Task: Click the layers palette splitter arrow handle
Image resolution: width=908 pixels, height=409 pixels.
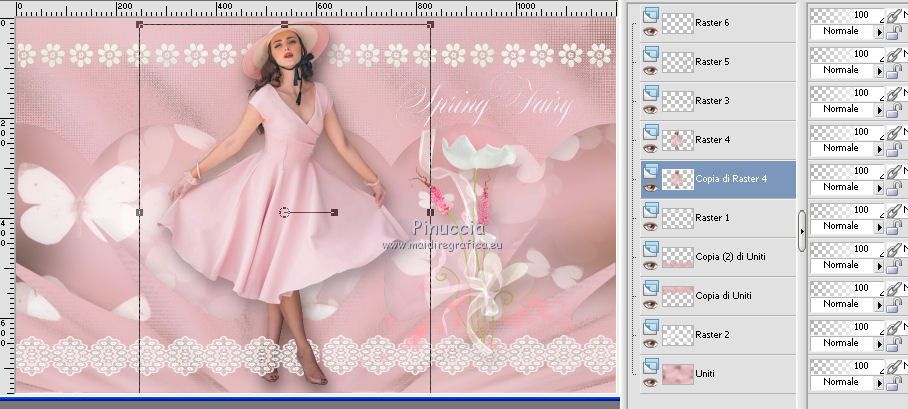Action: tap(801, 231)
